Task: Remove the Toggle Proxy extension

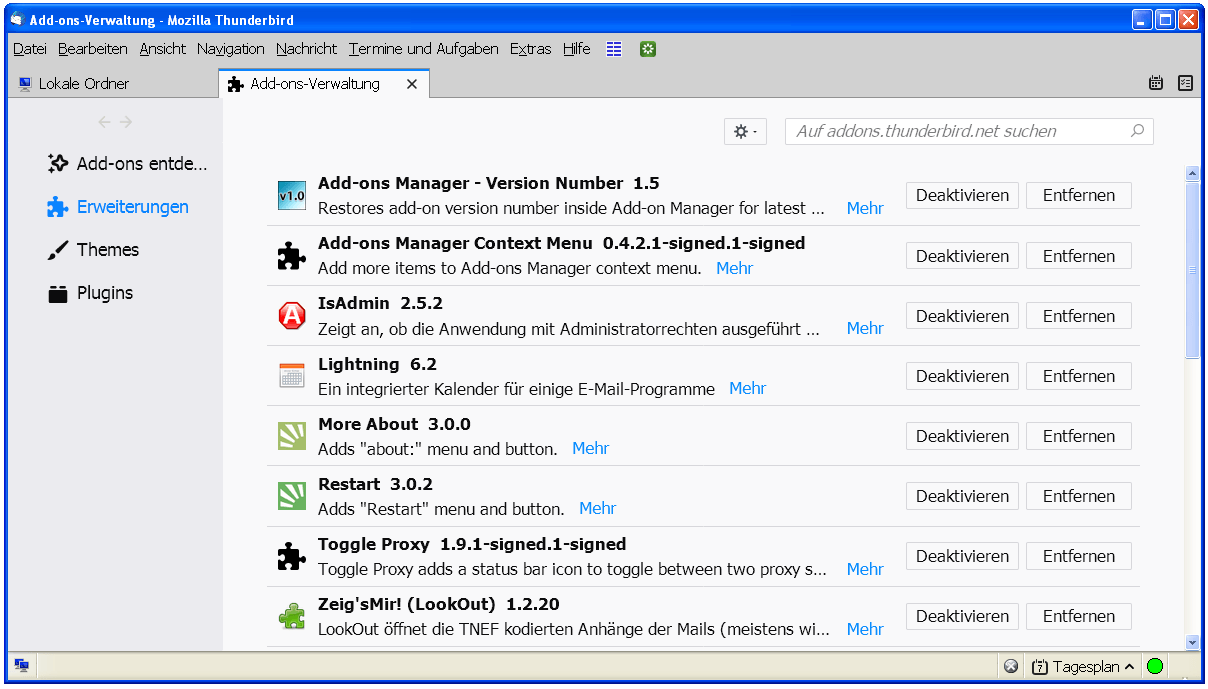Action: click(x=1079, y=556)
